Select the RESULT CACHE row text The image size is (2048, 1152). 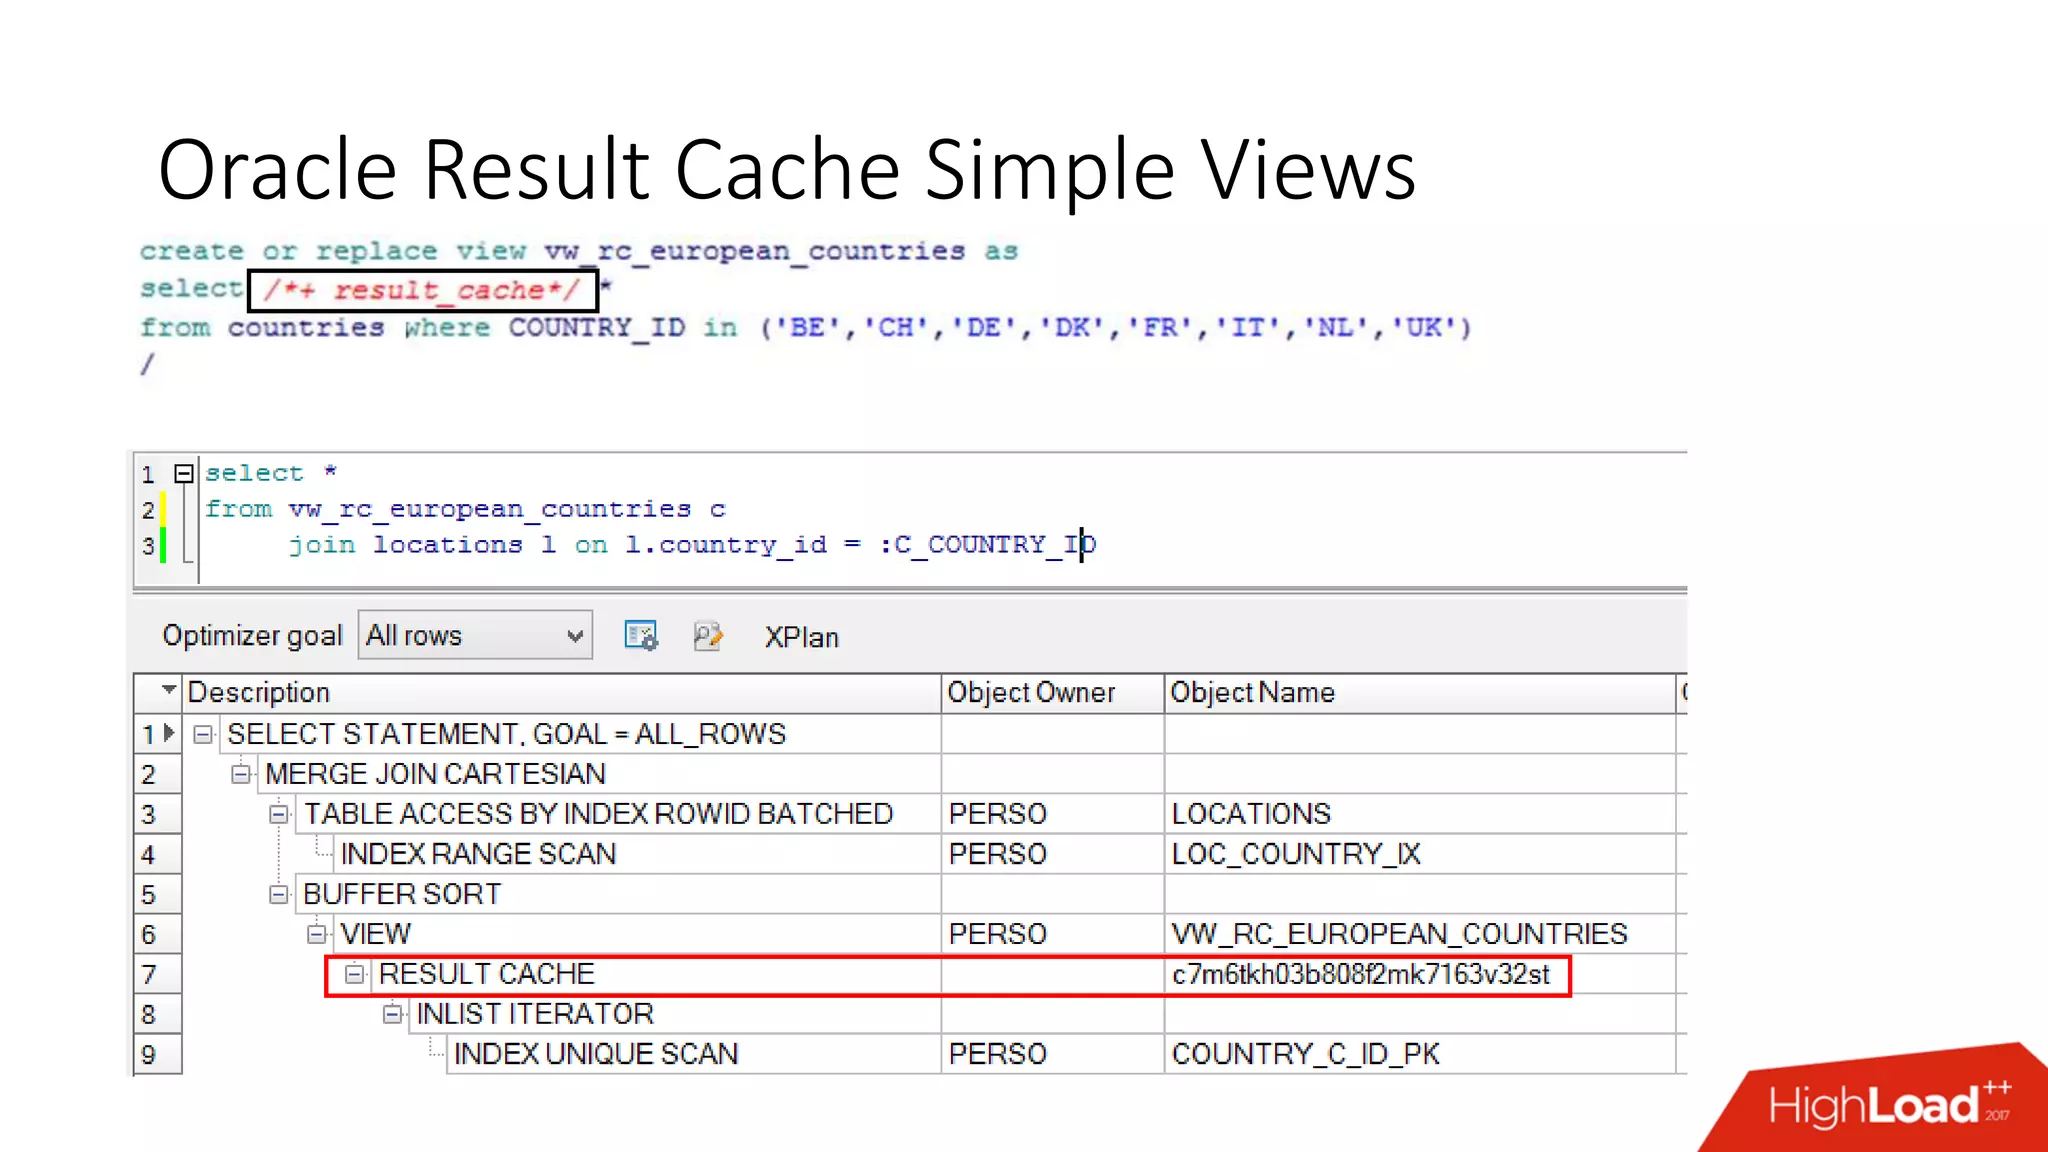click(486, 974)
